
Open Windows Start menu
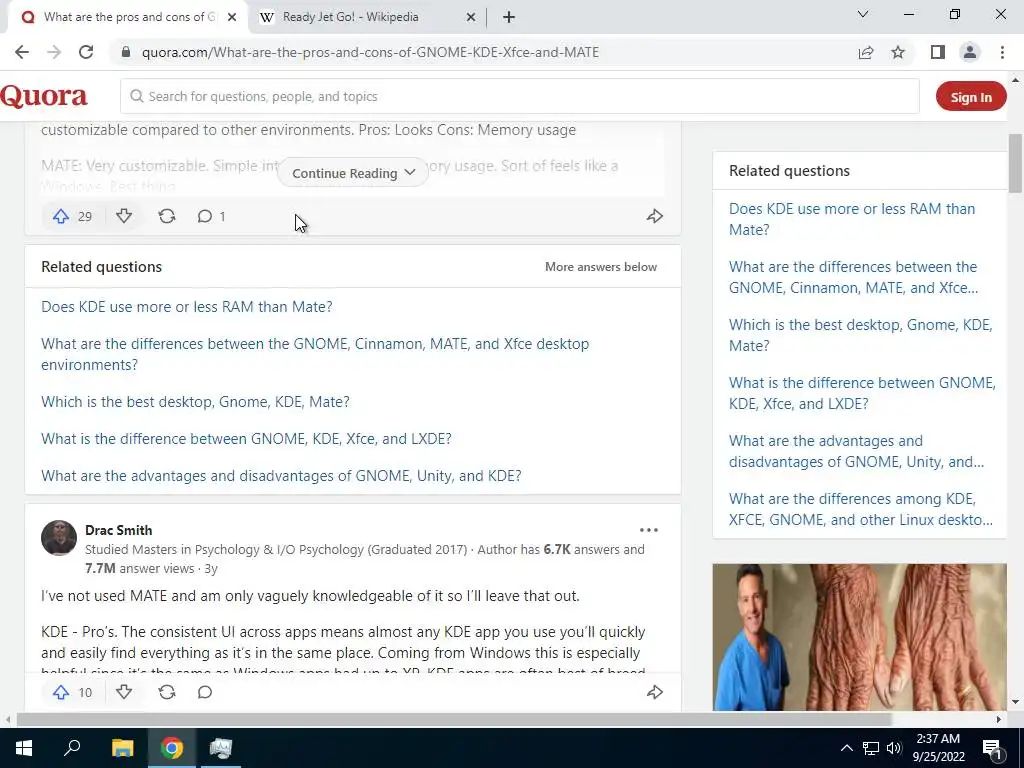tap(24, 748)
